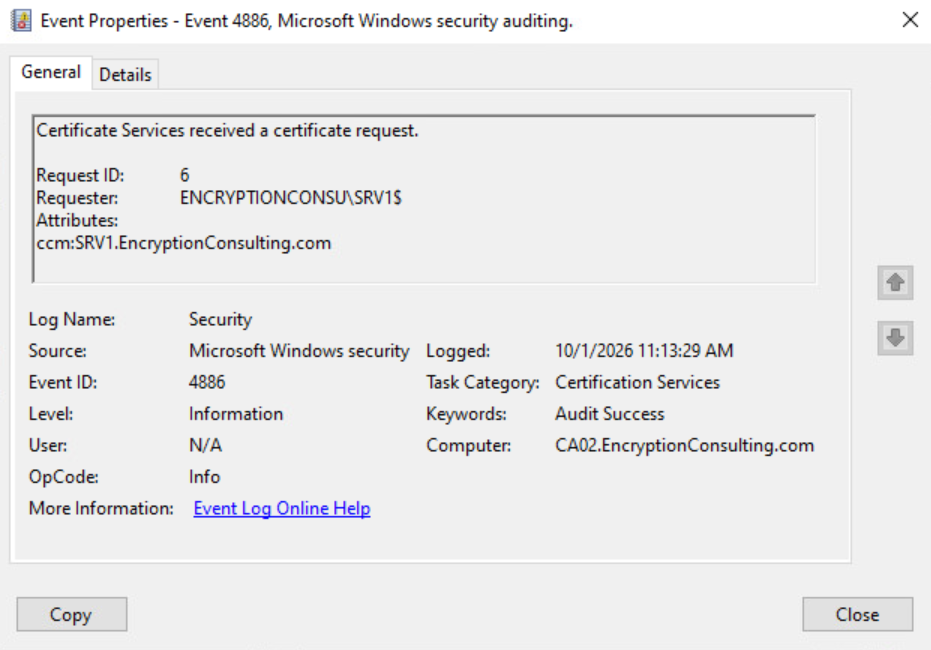Click the next event down arrow button

pyautogui.click(x=895, y=338)
